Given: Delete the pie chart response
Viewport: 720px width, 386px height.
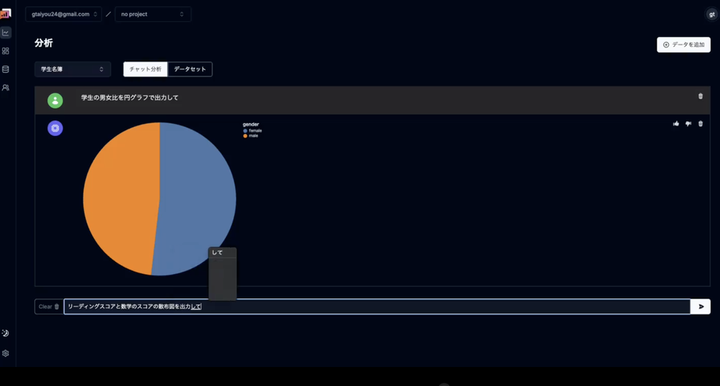Looking at the screenshot, I should pos(700,123).
